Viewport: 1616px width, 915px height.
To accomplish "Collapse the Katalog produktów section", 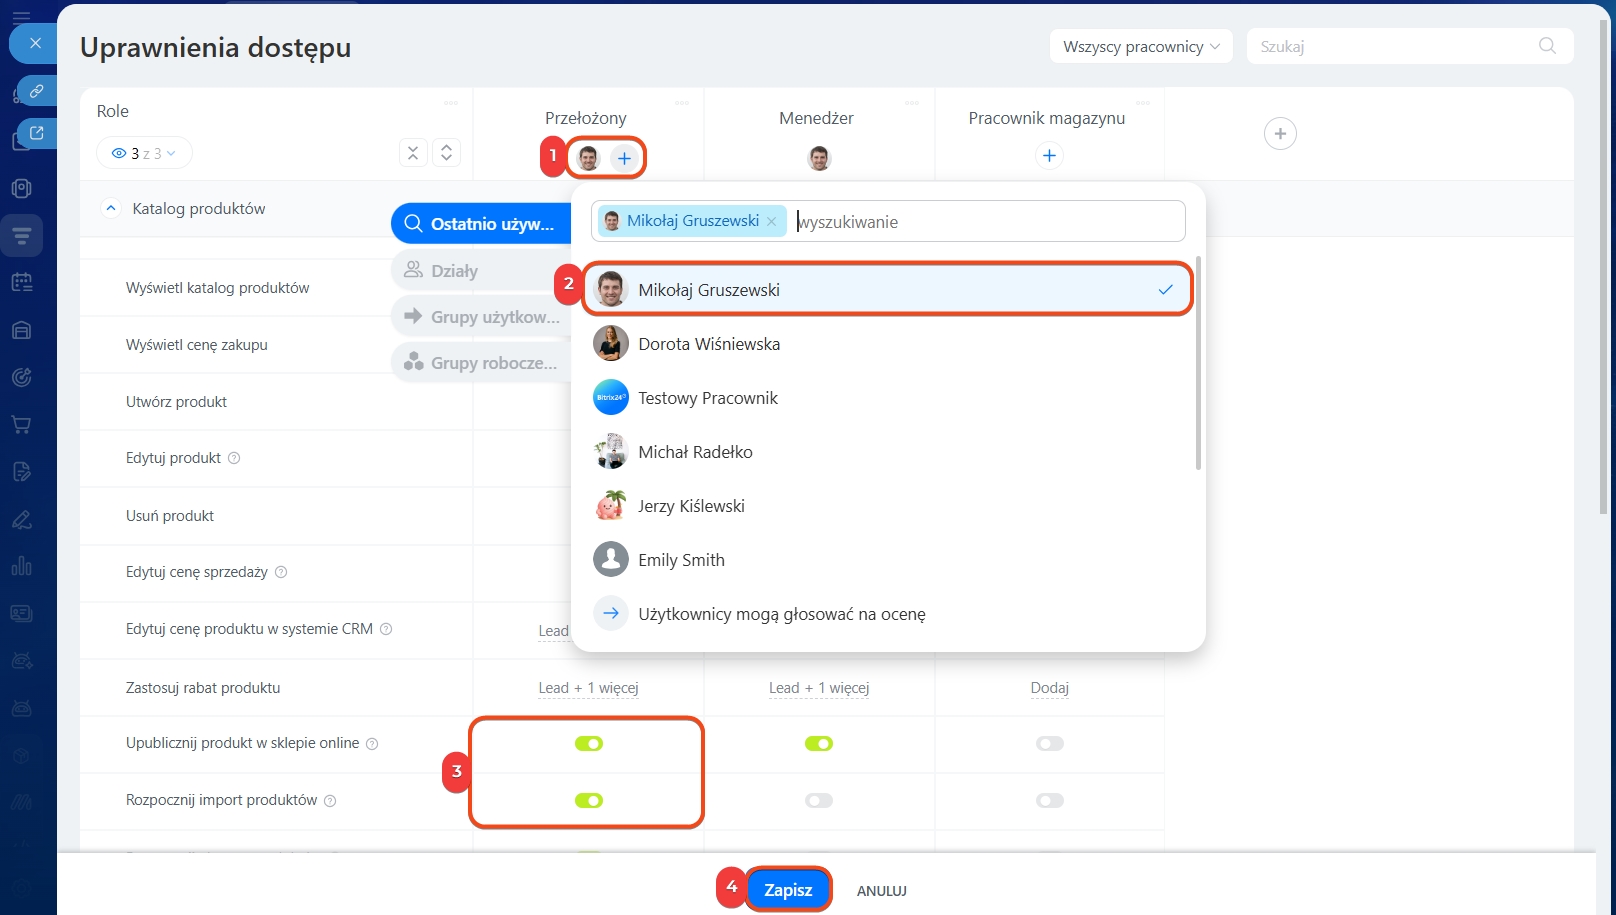I will point(111,209).
